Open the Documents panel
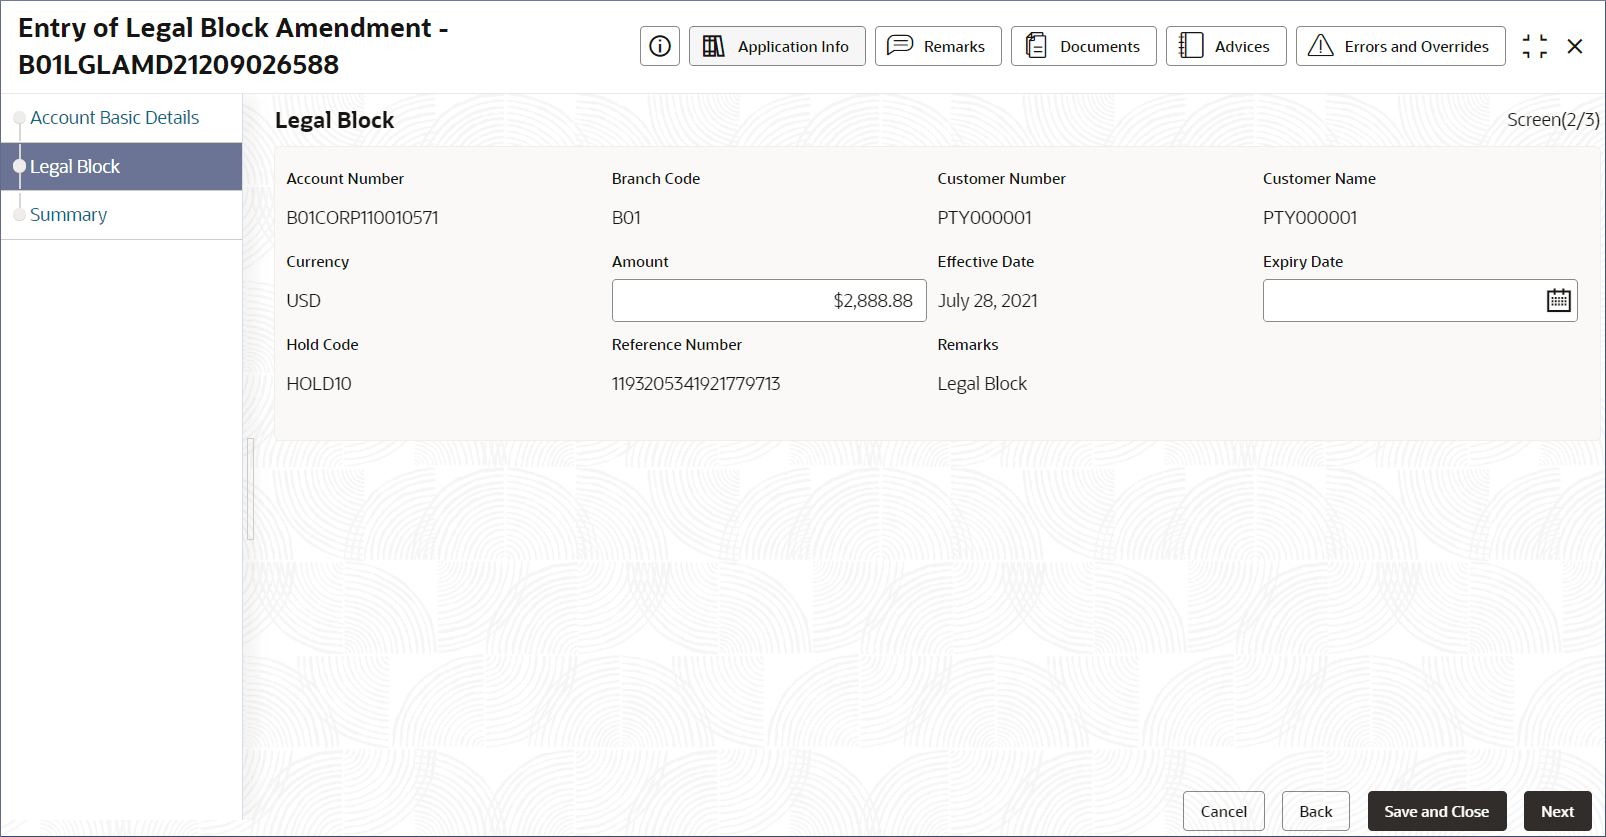This screenshot has height=837, width=1606. 1084,46
